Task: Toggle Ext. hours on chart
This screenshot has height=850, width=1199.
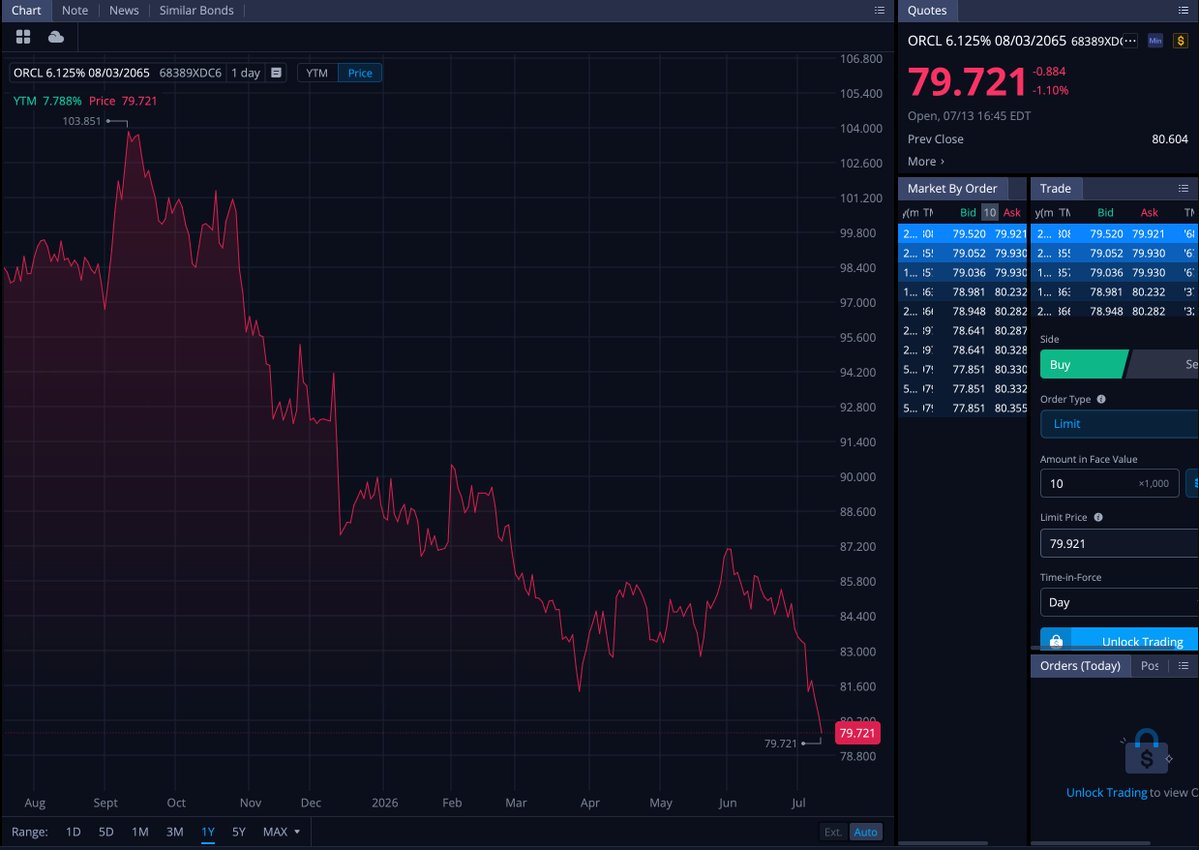Action: pos(833,832)
